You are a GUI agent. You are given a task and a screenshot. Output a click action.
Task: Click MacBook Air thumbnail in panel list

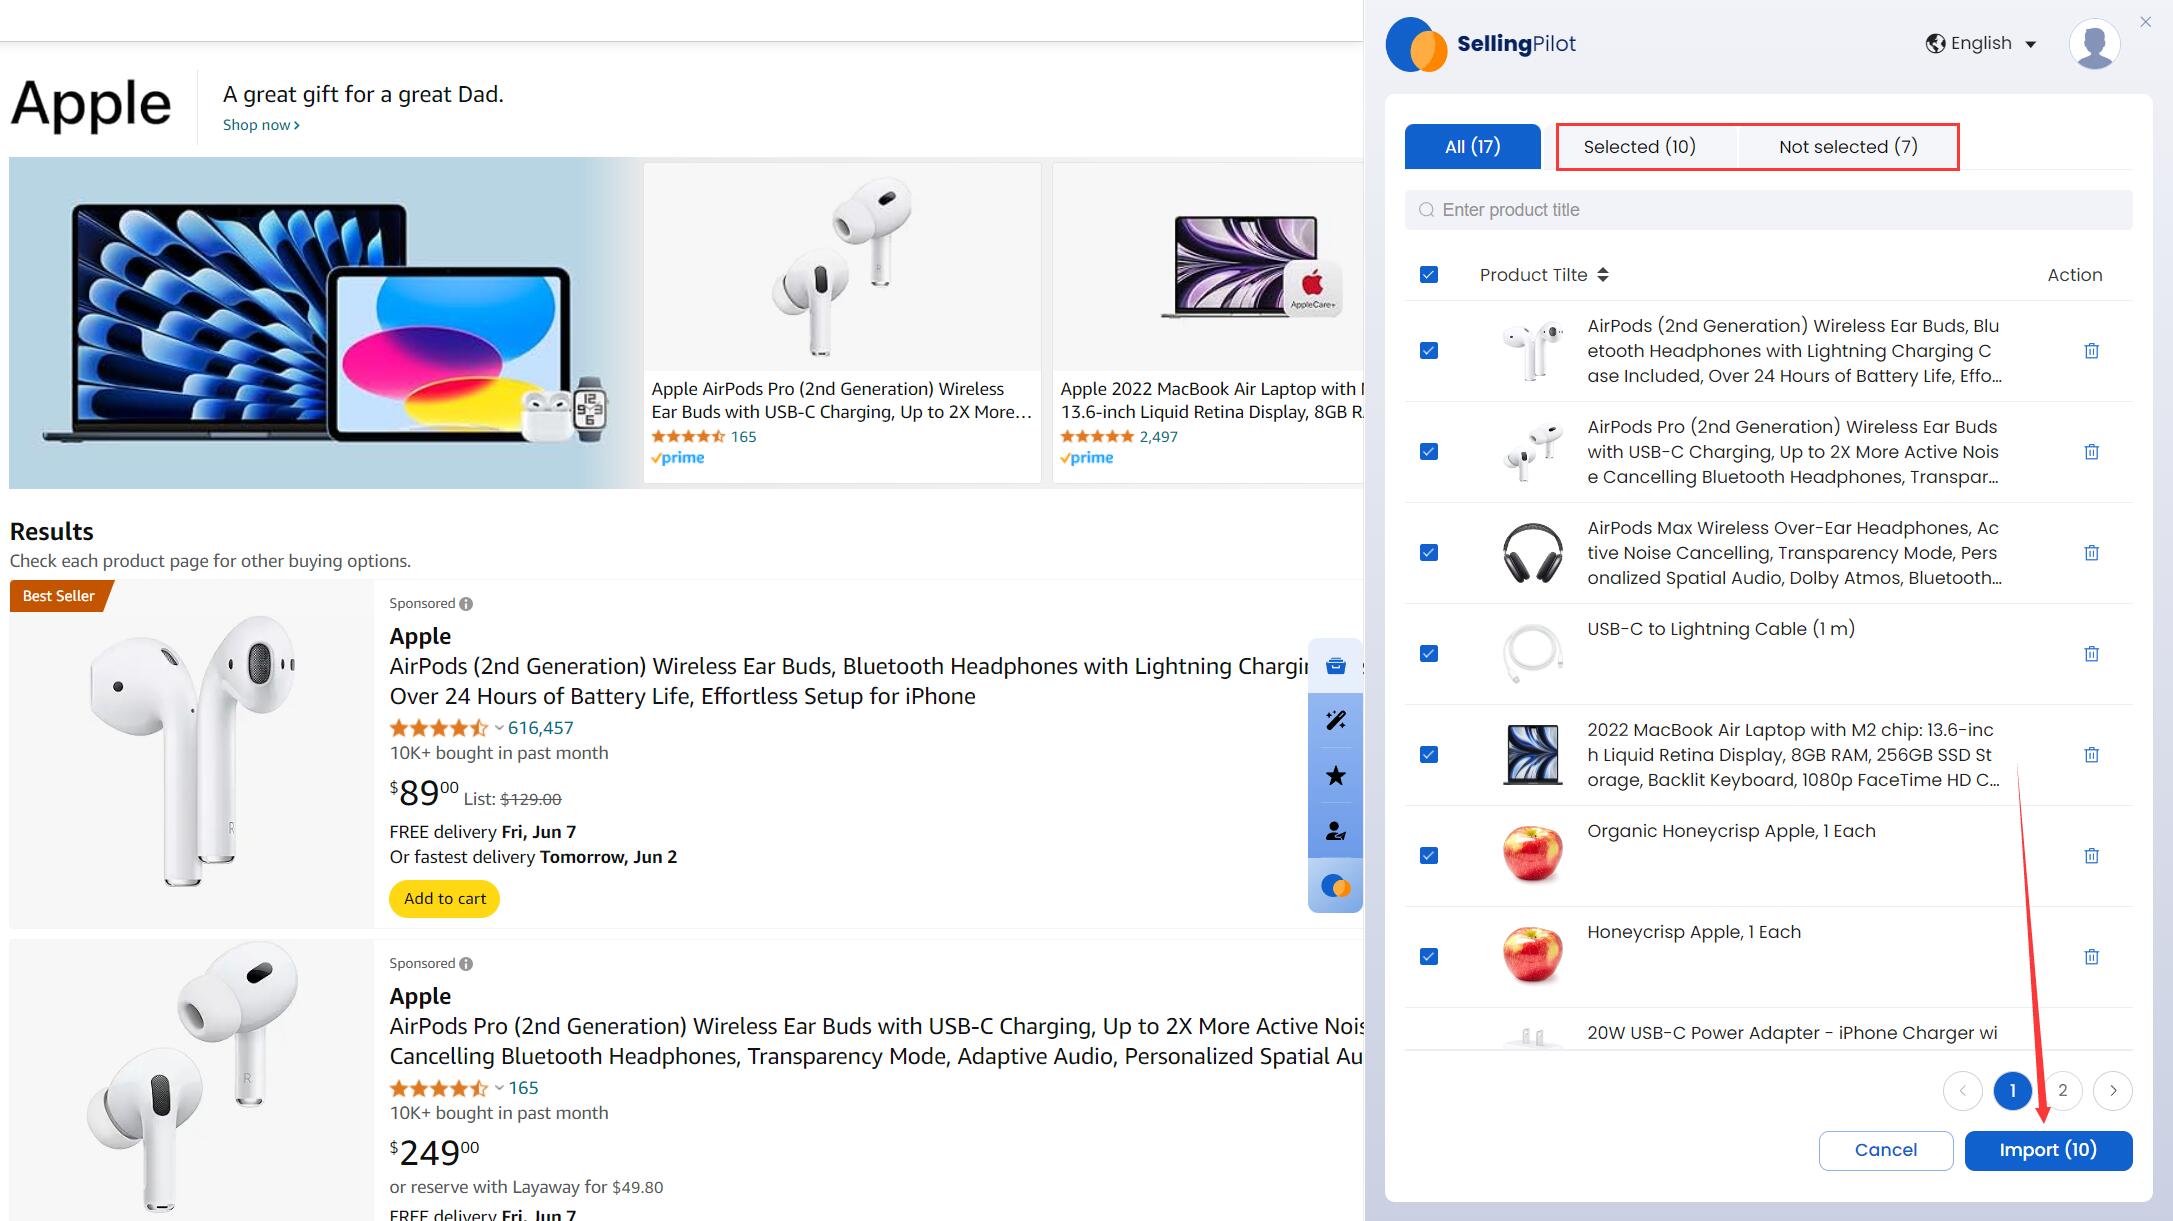[1533, 755]
